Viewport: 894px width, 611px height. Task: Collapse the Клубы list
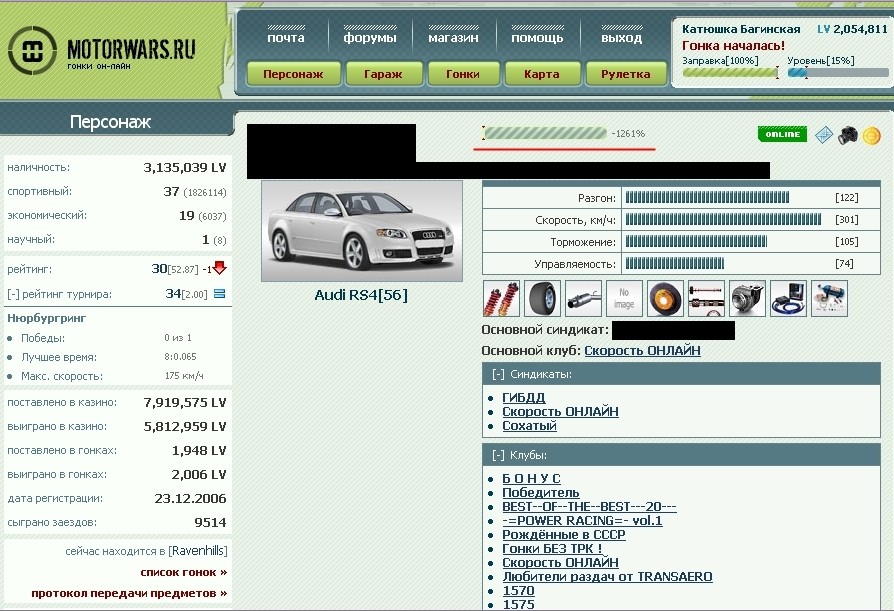point(498,455)
